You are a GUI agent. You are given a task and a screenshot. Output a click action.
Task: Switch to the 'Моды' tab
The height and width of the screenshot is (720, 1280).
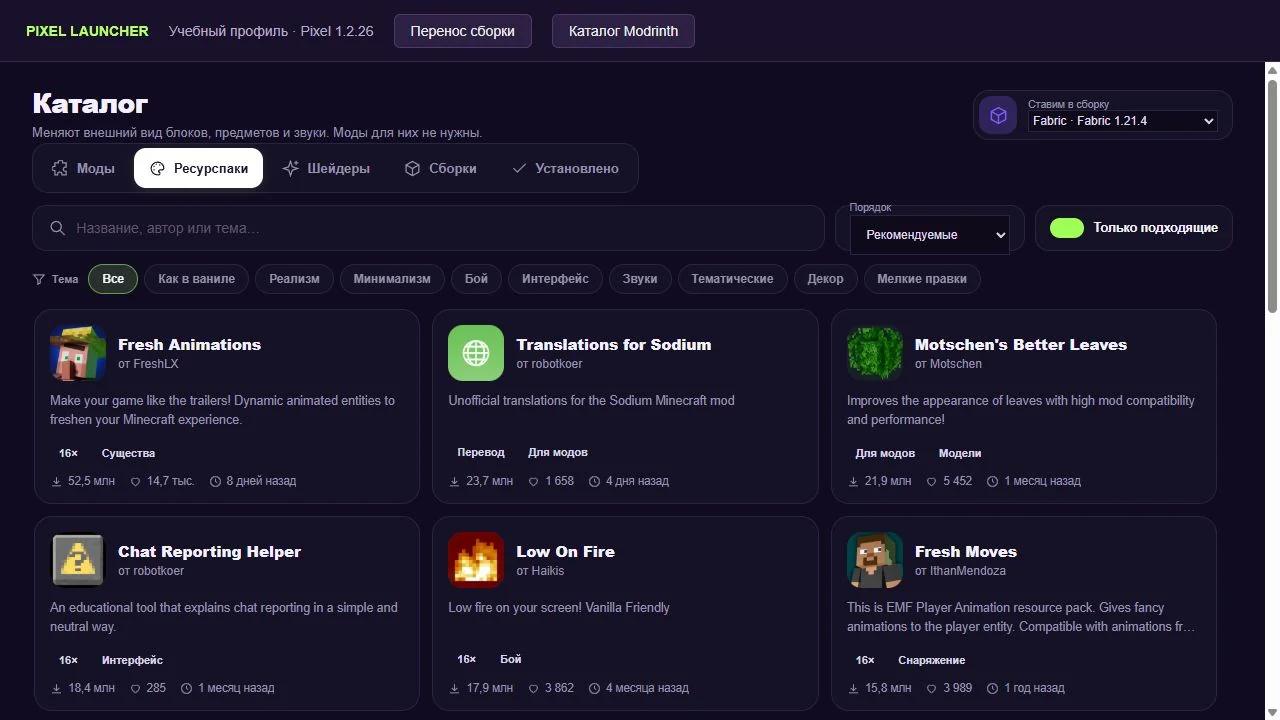click(x=84, y=168)
